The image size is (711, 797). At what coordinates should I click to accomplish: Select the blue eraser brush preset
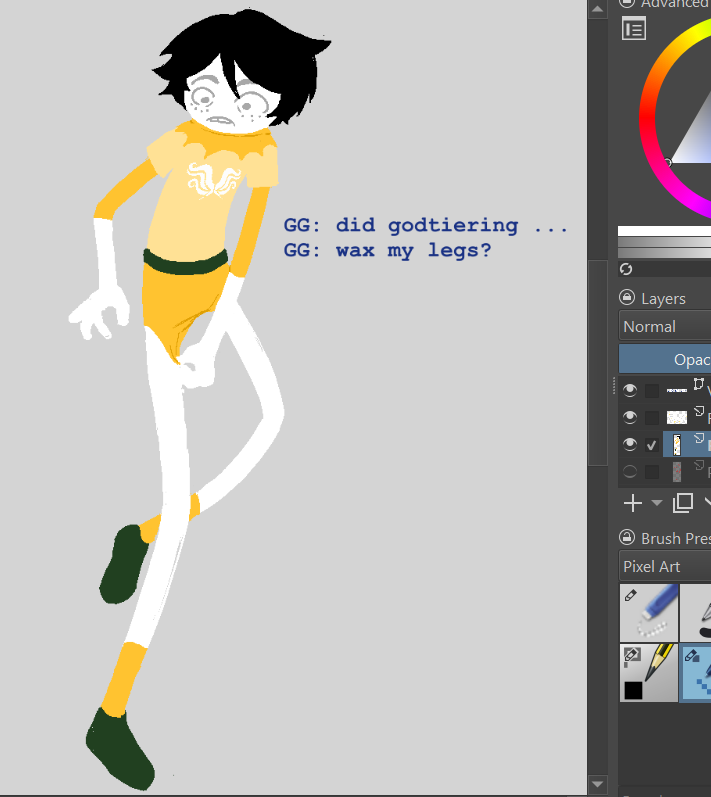649,612
